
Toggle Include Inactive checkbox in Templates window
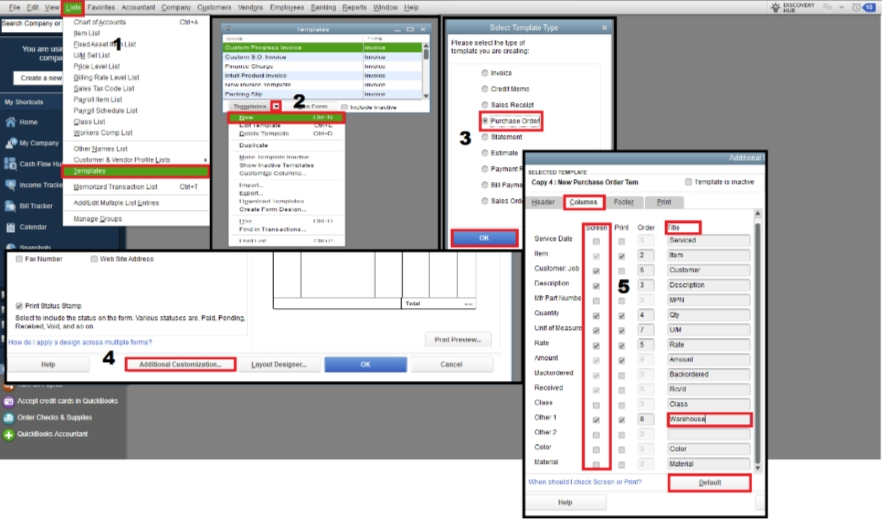344,107
